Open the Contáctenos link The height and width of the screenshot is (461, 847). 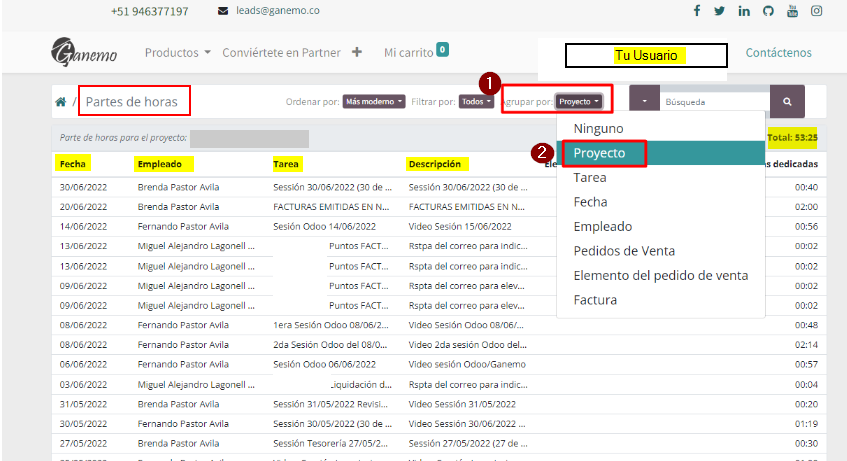pyautogui.click(x=778, y=53)
